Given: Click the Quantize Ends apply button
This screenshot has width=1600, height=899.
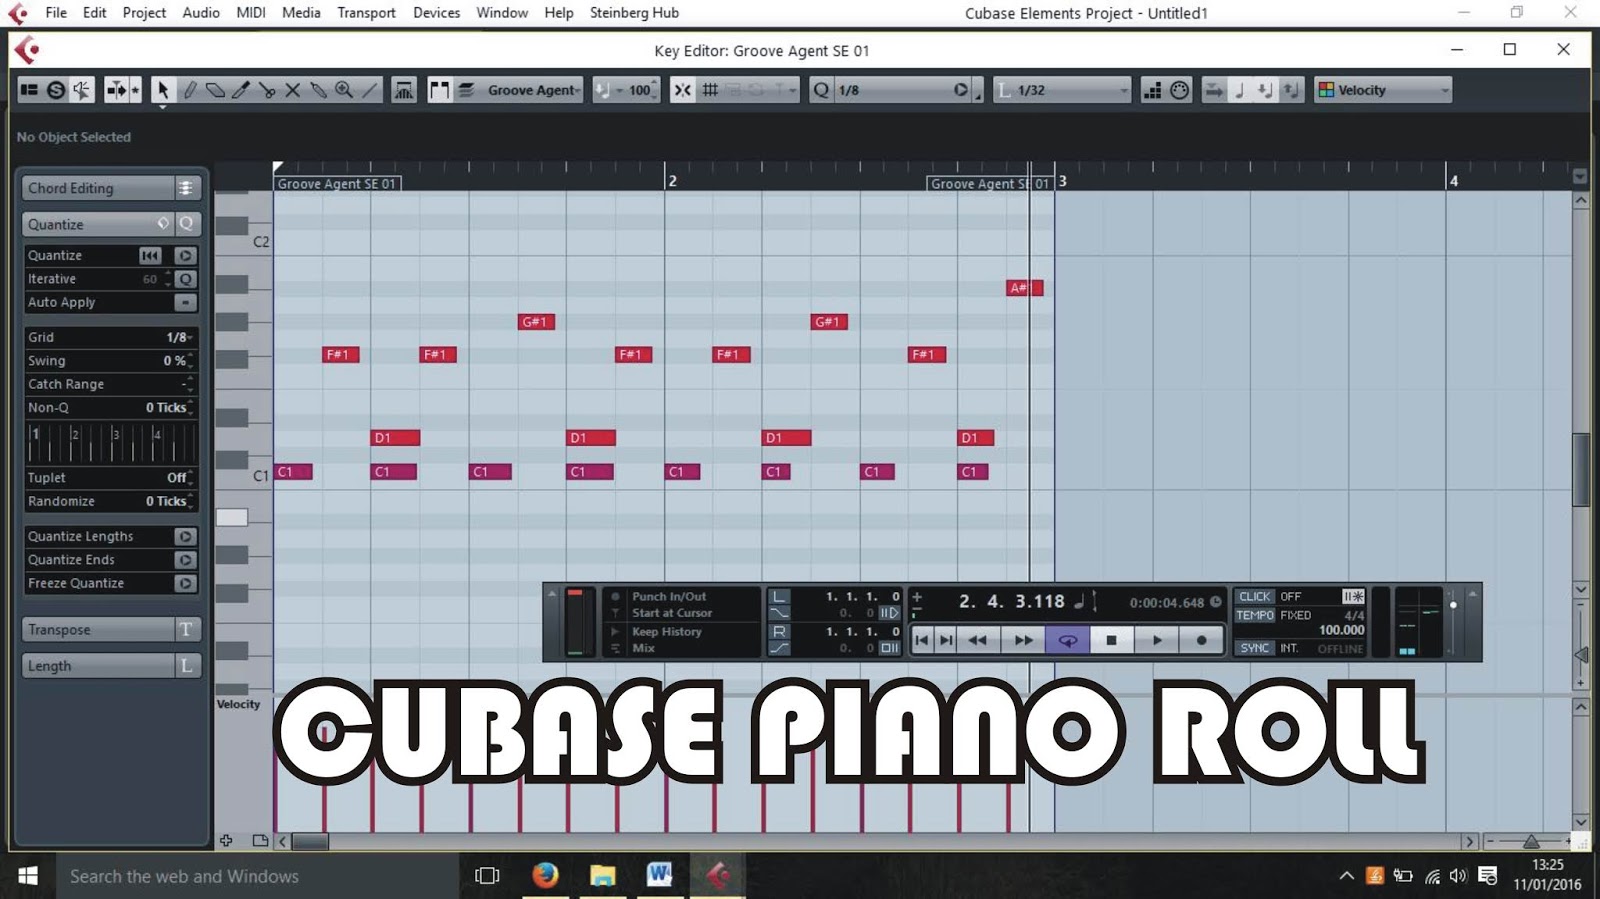Looking at the screenshot, I should tap(185, 560).
